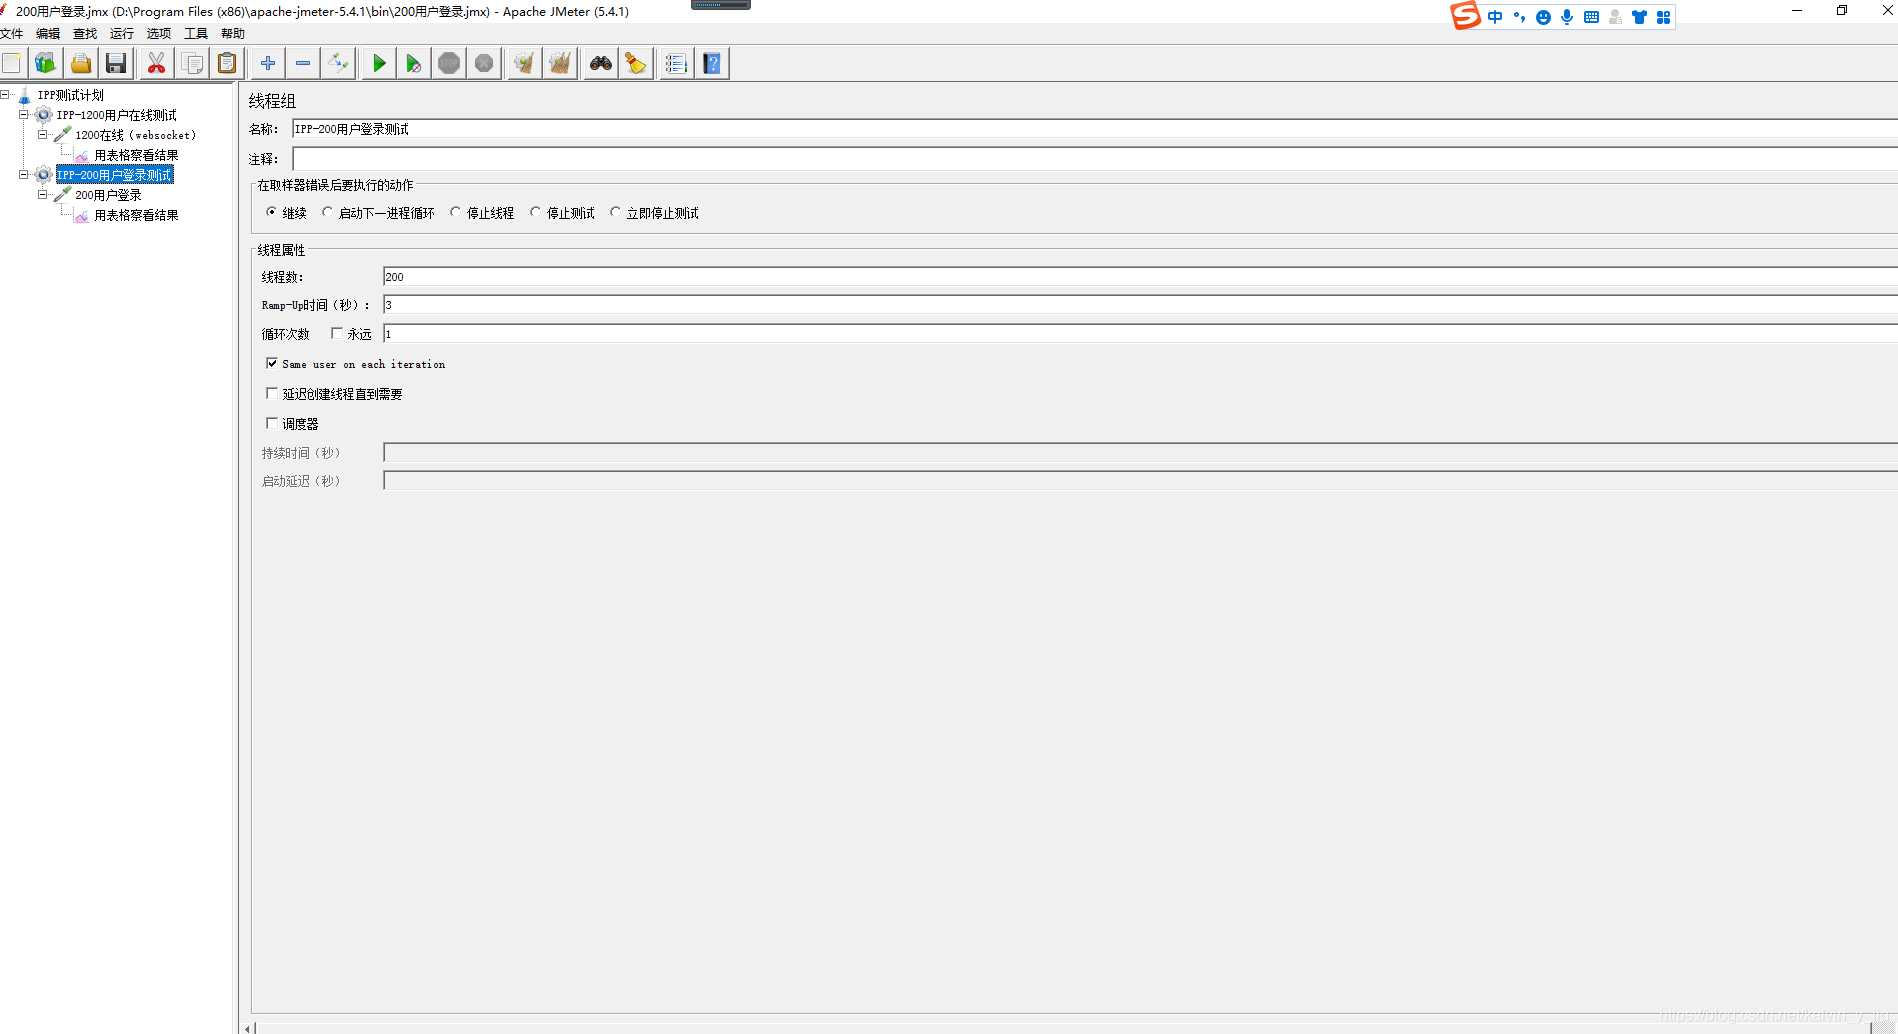
Task: Open help with question mark icon
Action: point(712,63)
